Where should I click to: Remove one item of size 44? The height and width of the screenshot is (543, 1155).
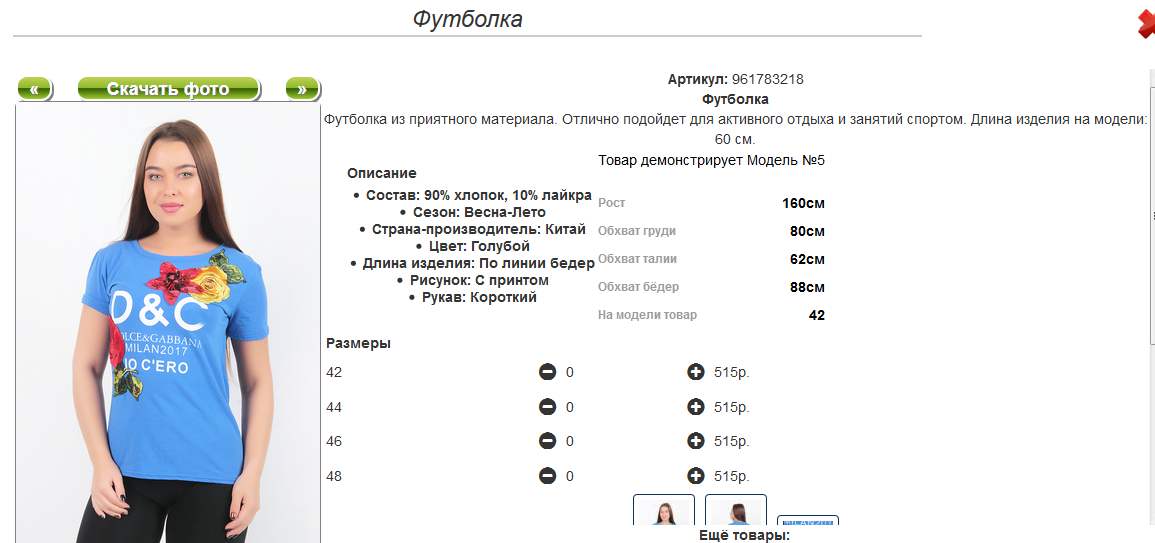547,407
